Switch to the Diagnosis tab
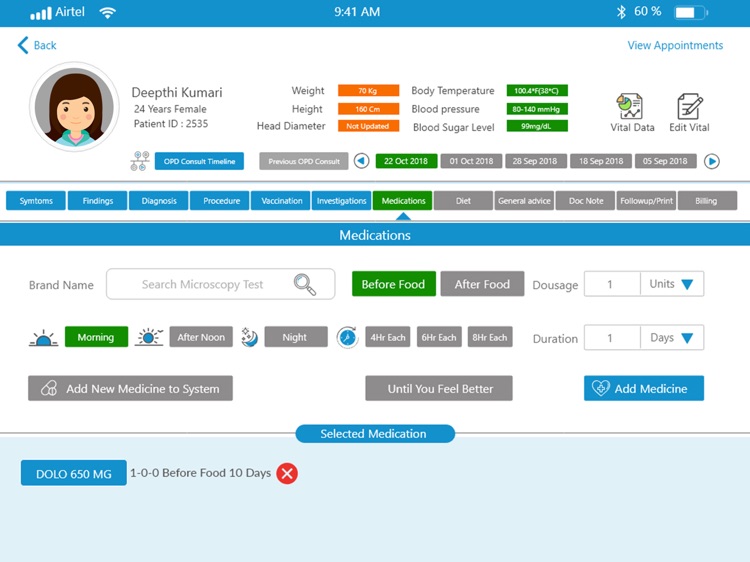This screenshot has width=750, height=562. [159, 201]
